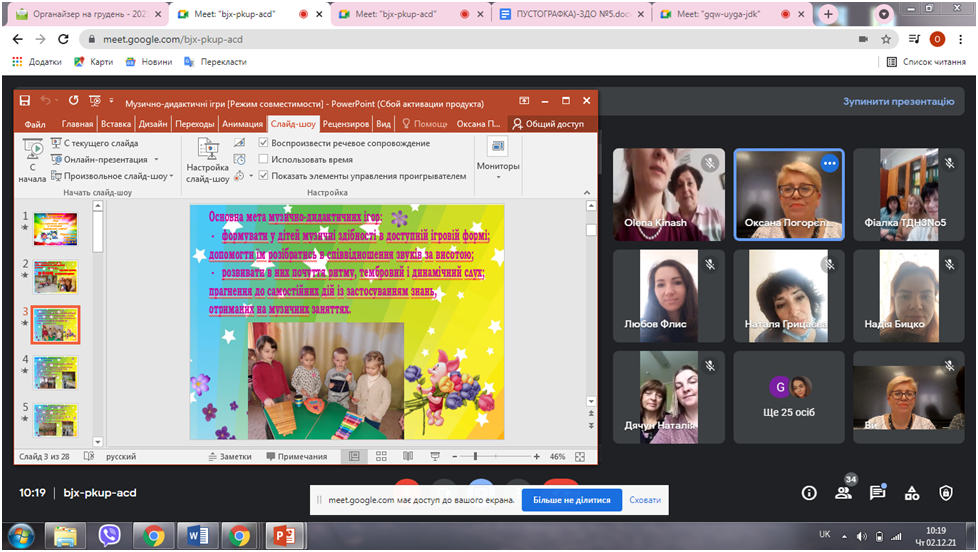978x552 pixels.
Task: Toggle Показать элементы управления проигрывателем checkbox
Action: point(263,175)
